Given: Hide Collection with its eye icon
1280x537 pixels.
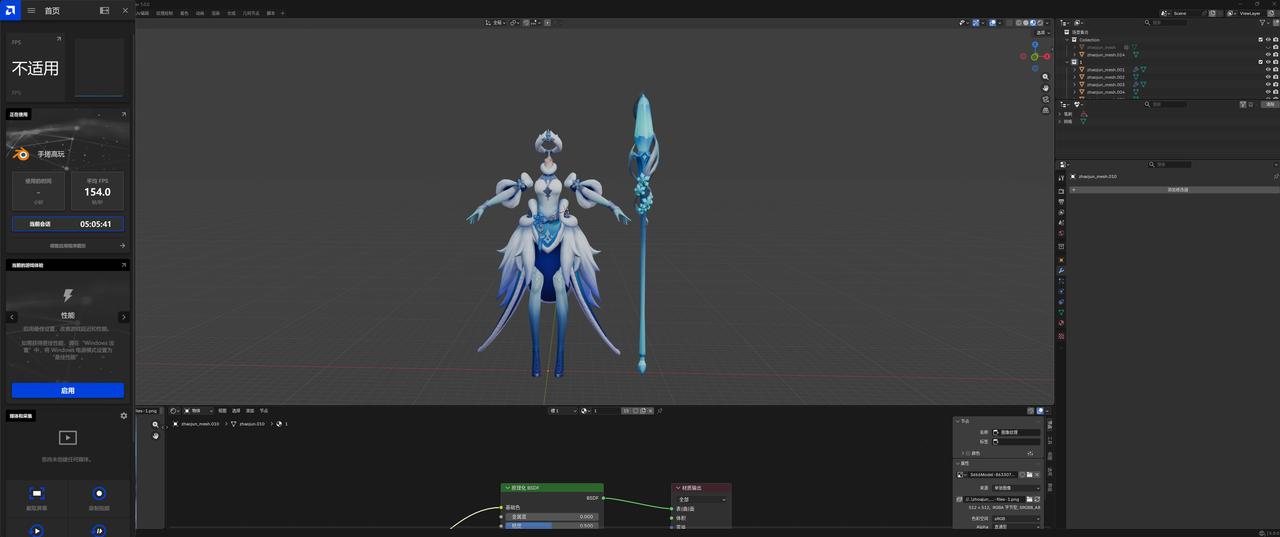Looking at the screenshot, I should (x=1268, y=40).
